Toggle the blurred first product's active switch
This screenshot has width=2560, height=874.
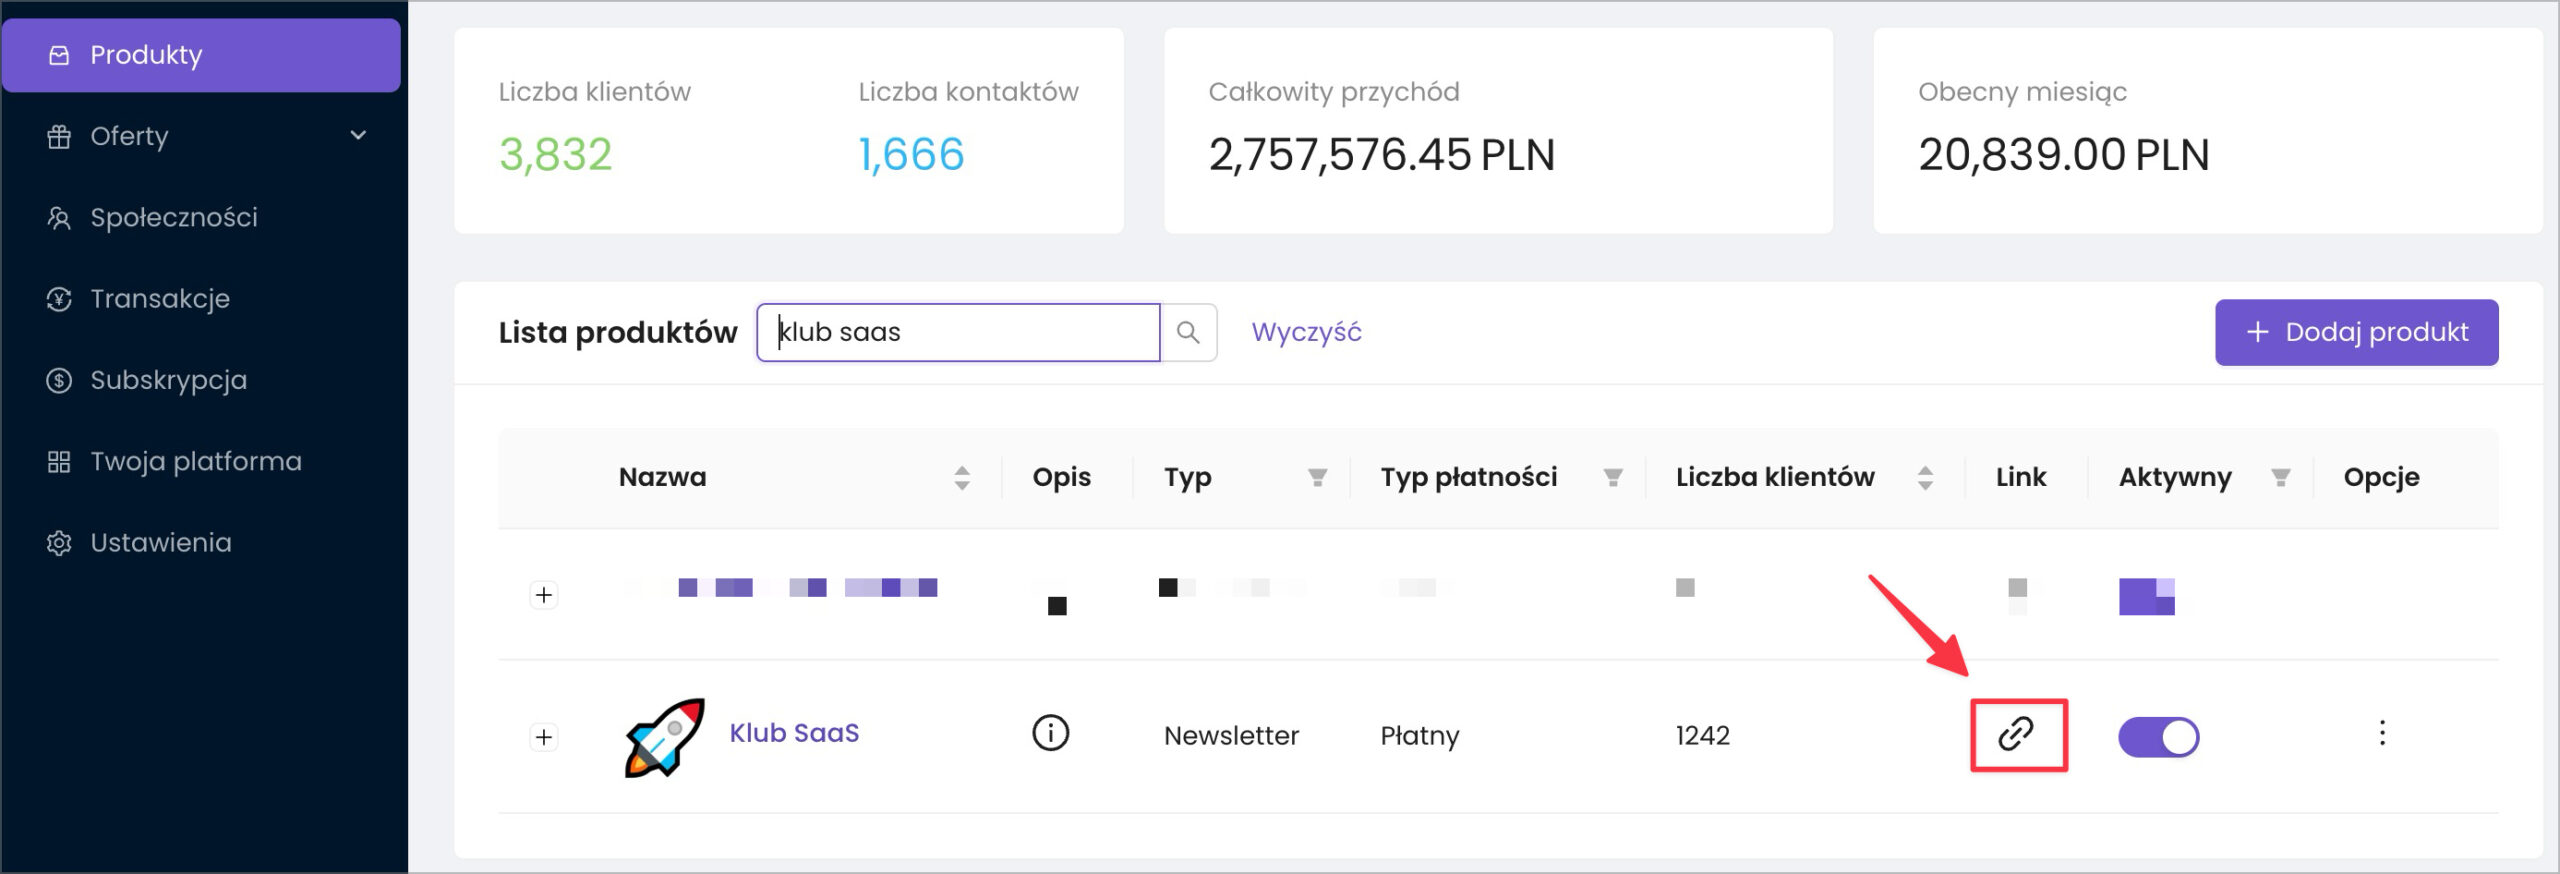pyautogui.click(x=2146, y=596)
